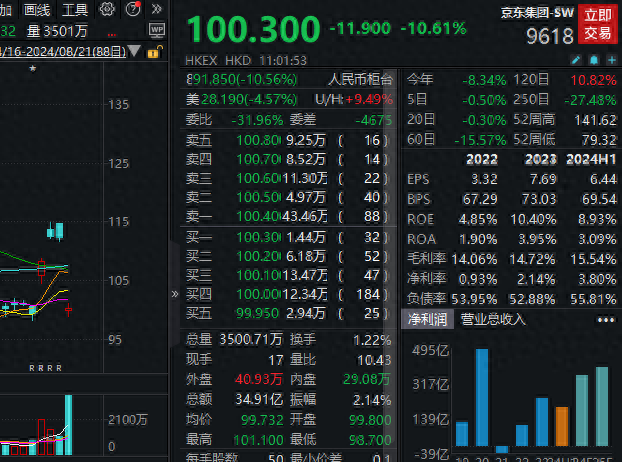This screenshot has height=462, width=622.
Task: Click the last cyan candlestick volume bar
Action: point(68,425)
